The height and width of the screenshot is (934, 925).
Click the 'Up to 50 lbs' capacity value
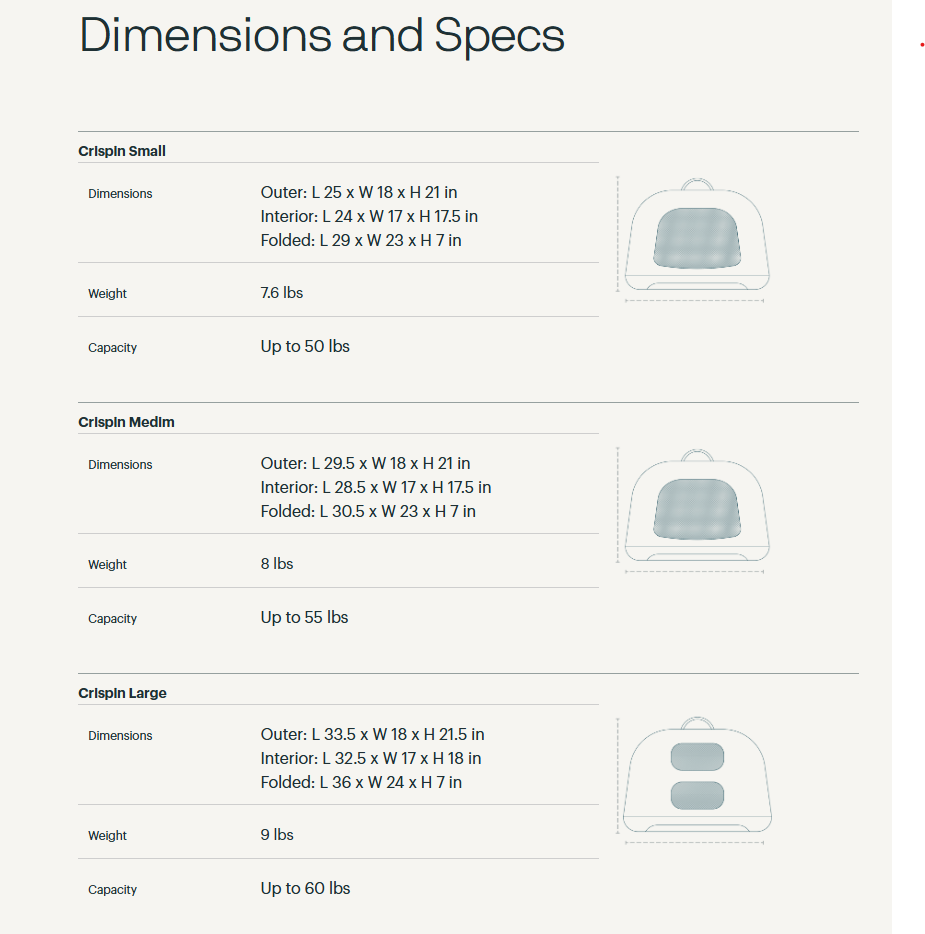point(305,346)
